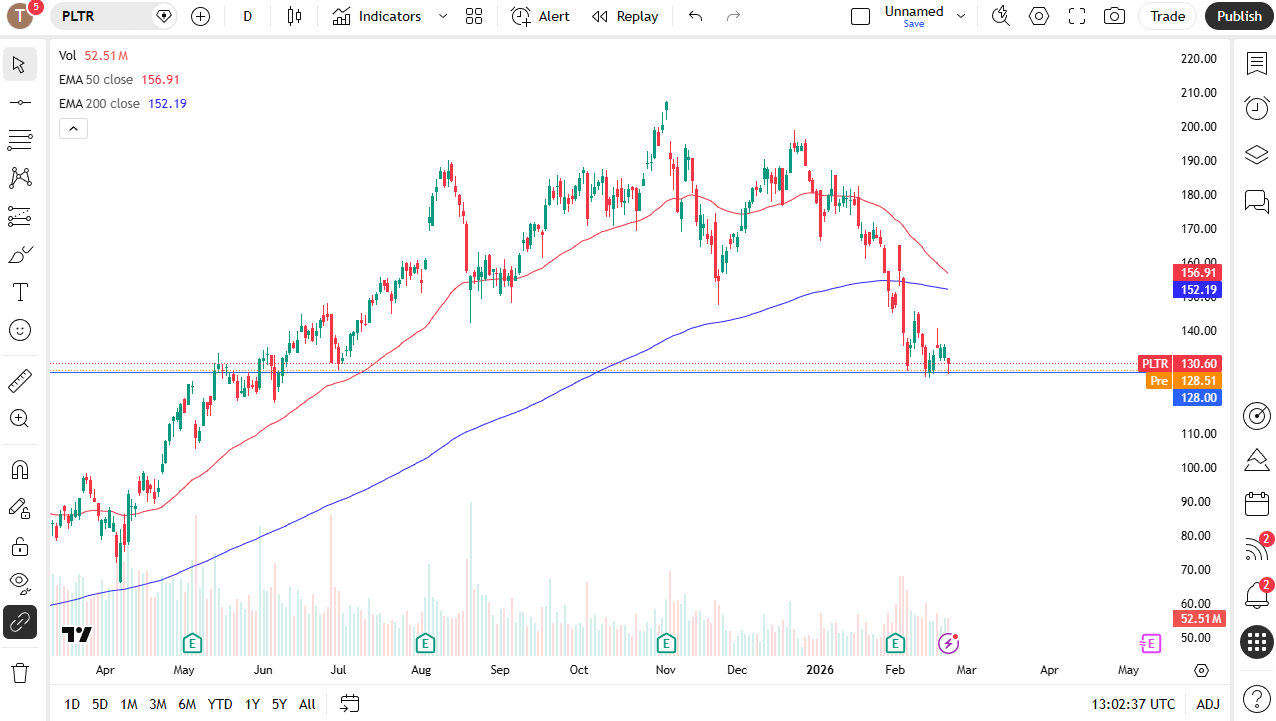Image resolution: width=1276 pixels, height=721 pixels.
Task: Open the emoji icons tool
Action: (19, 330)
